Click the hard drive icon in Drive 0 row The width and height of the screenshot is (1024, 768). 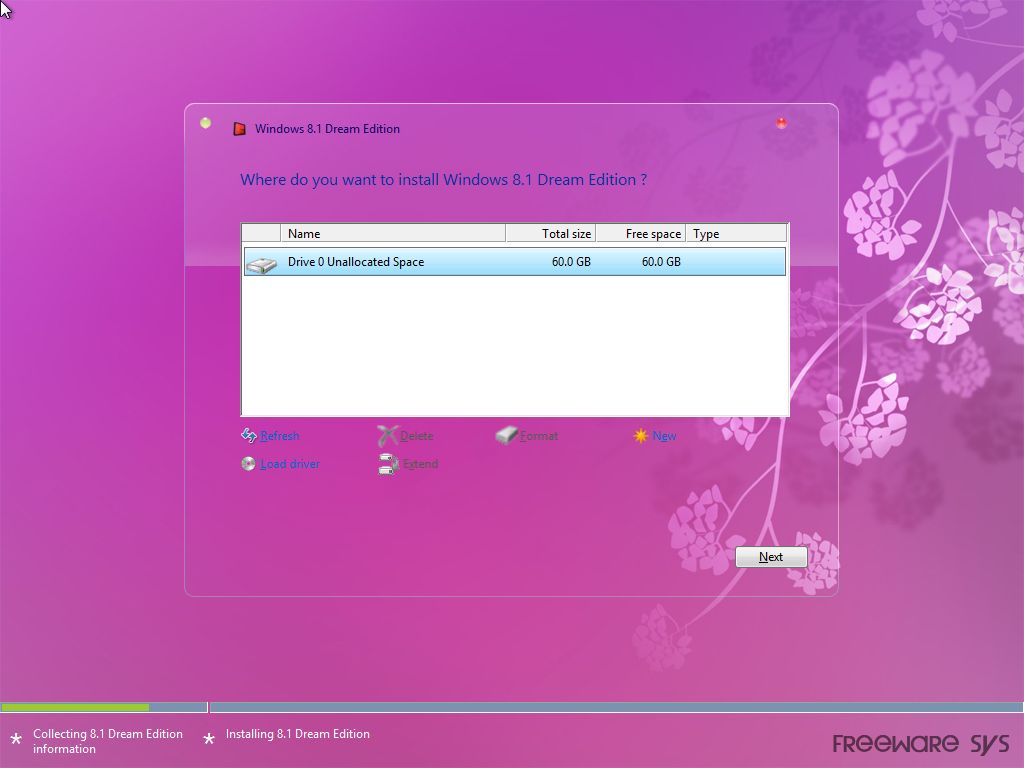point(262,264)
